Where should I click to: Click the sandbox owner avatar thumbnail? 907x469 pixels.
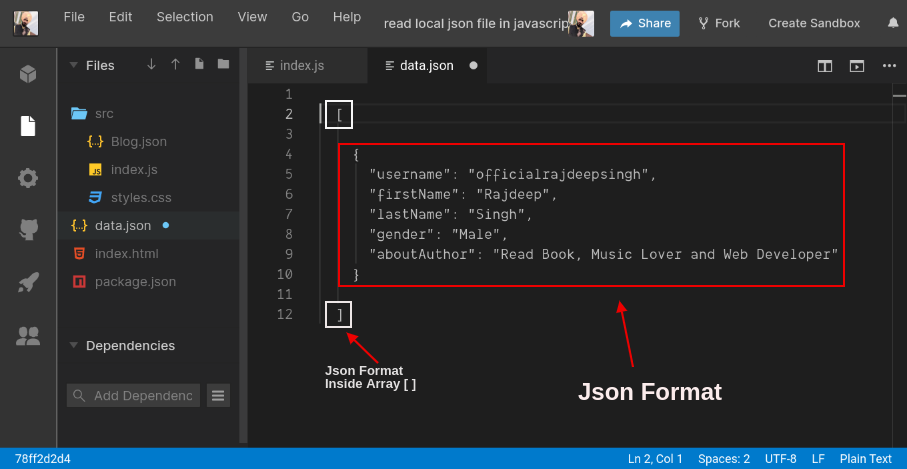[581, 24]
